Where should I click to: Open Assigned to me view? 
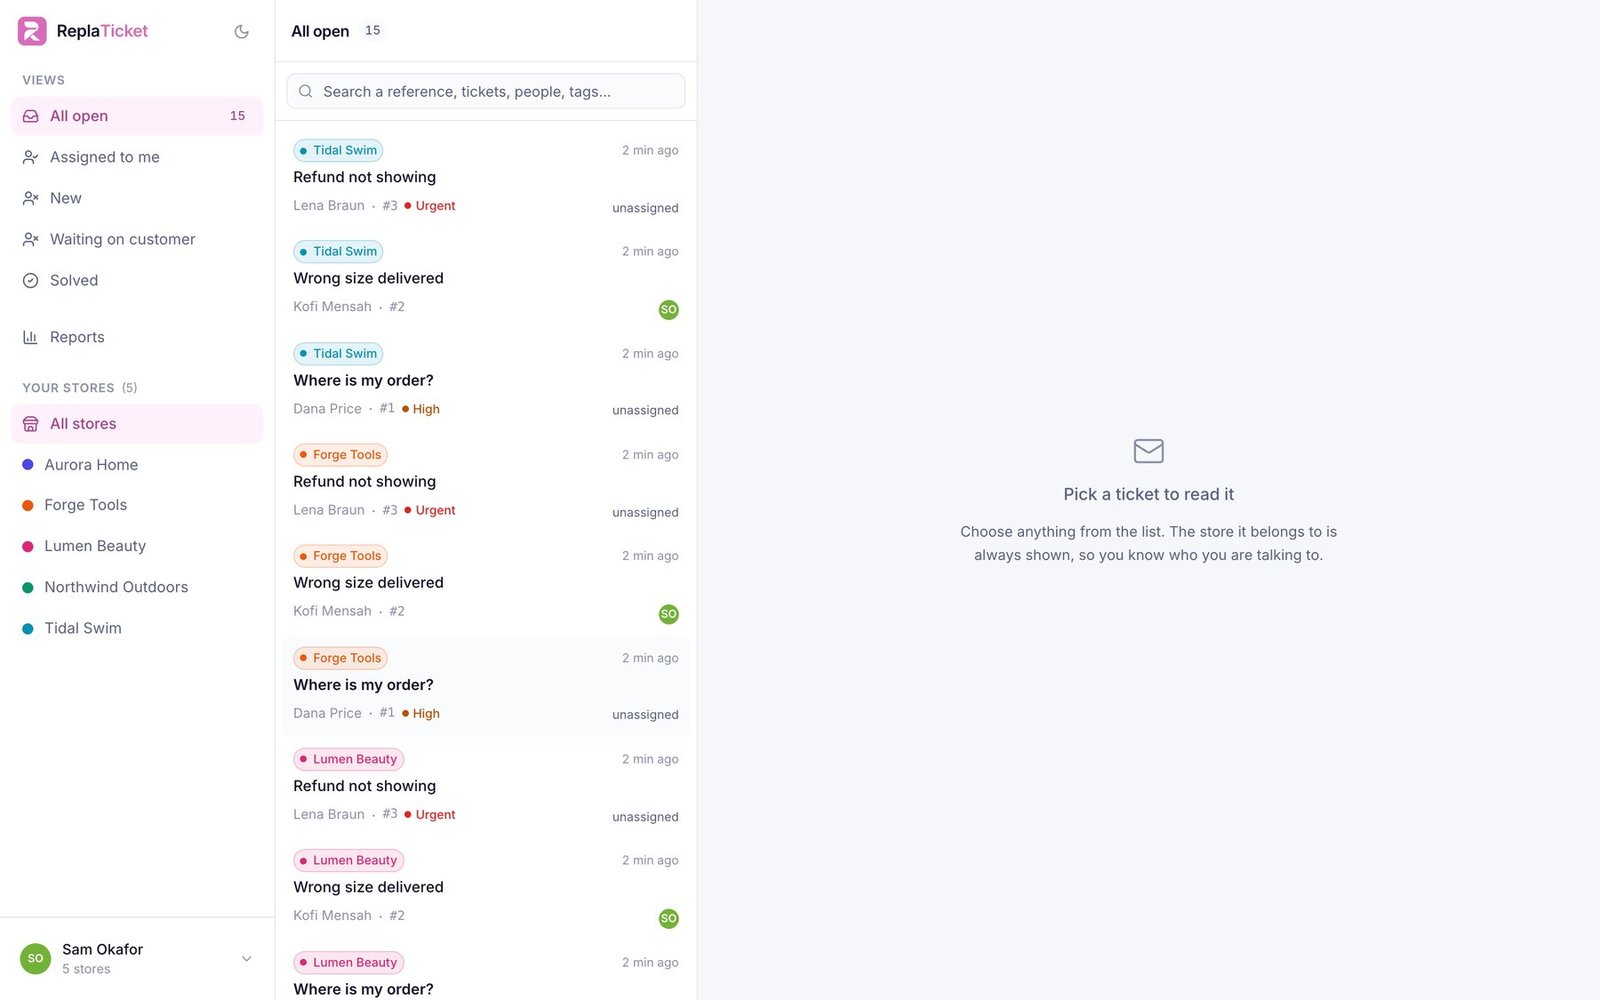pyautogui.click(x=137, y=157)
